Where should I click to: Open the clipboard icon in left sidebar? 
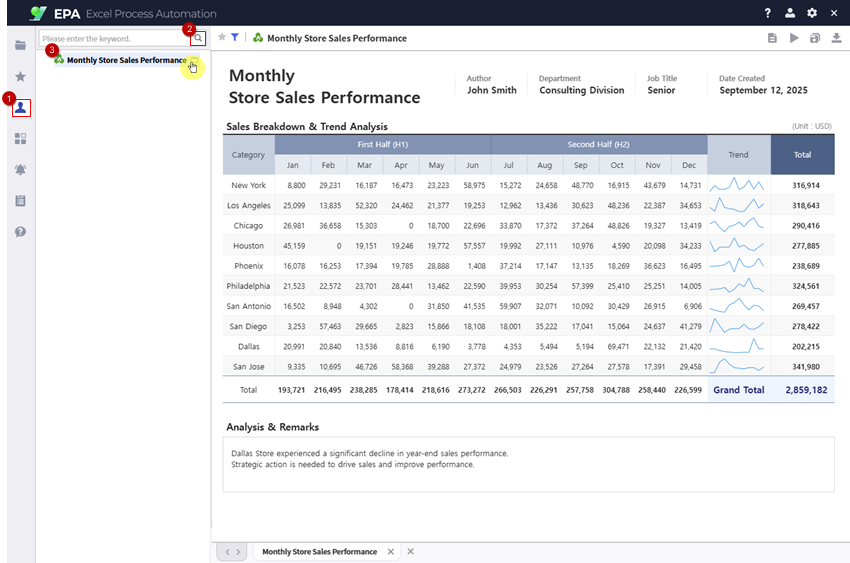pyautogui.click(x=20, y=201)
